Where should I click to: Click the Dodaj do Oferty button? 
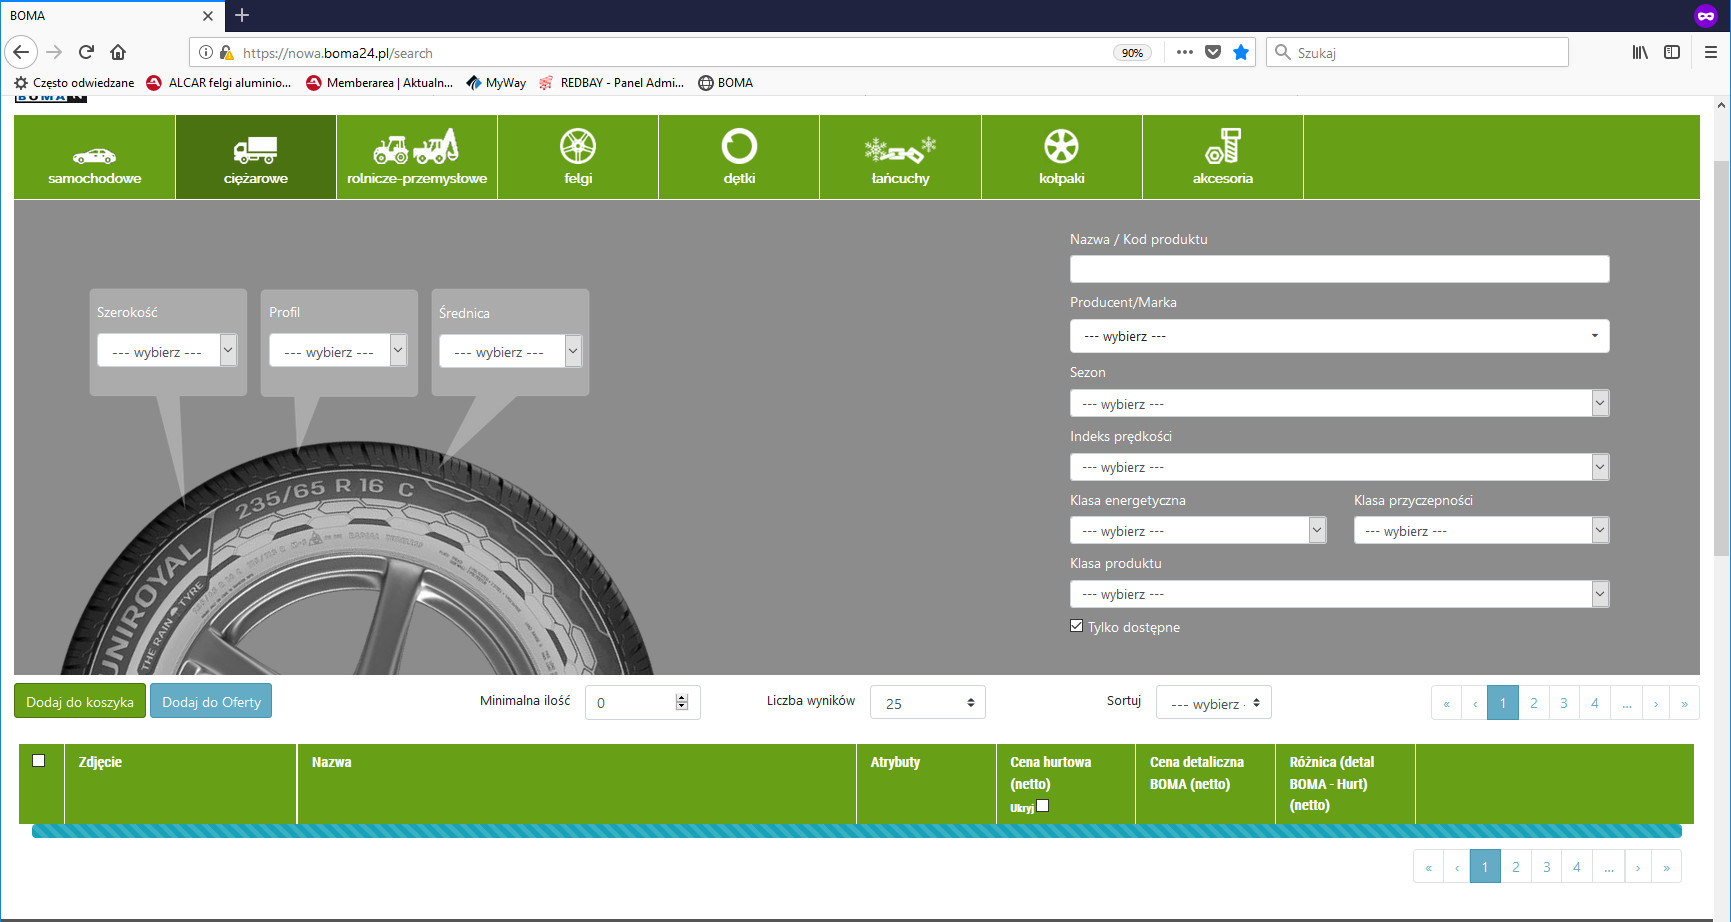point(211,702)
